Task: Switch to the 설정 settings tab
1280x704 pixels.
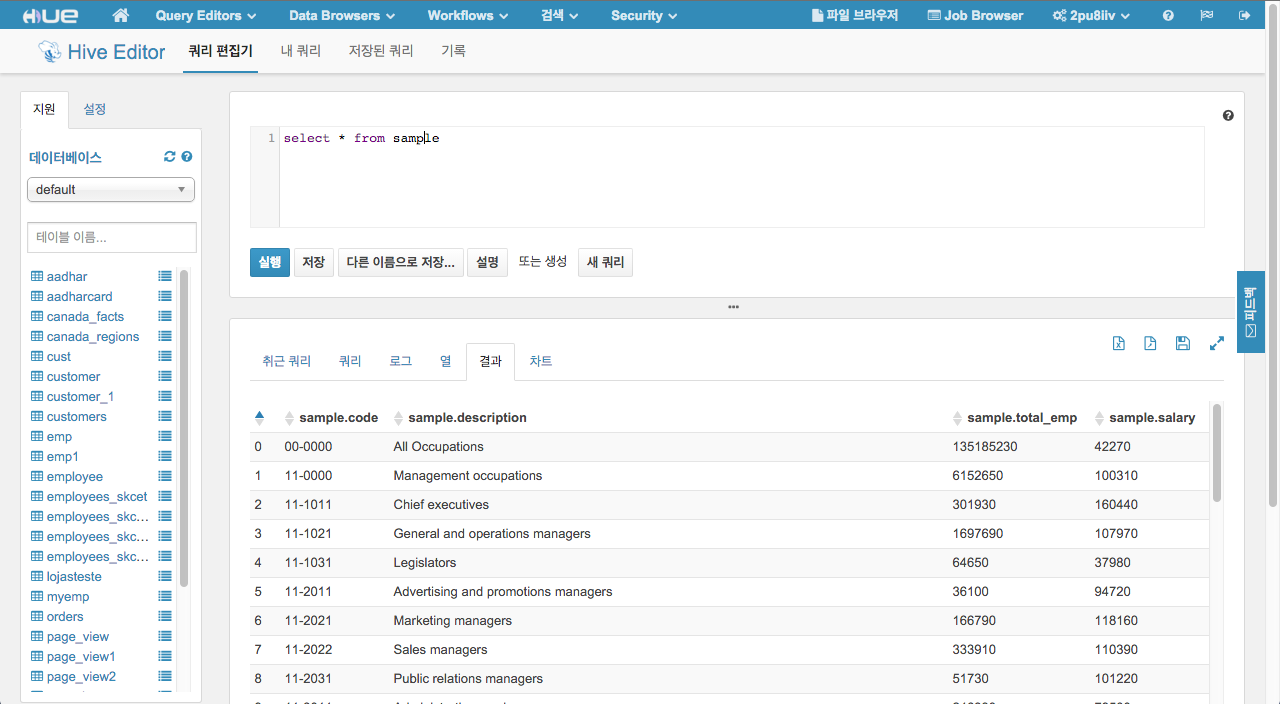Action: click(x=95, y=109)
